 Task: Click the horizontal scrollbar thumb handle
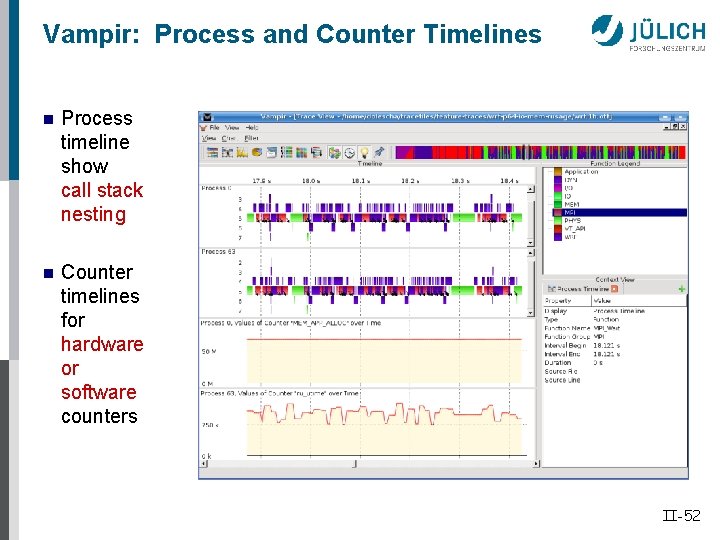click(x=354, y=464)
